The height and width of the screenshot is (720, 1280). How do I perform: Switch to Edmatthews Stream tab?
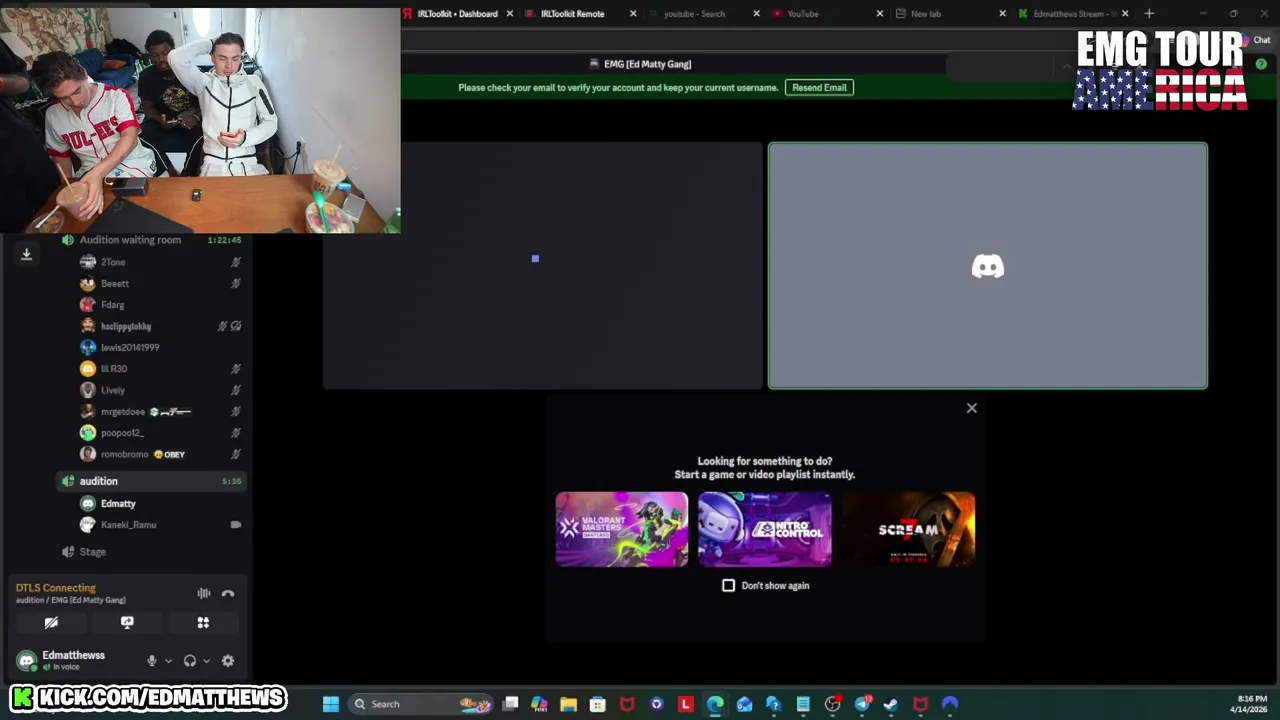pyautogui.click(x=1066, y=14)
